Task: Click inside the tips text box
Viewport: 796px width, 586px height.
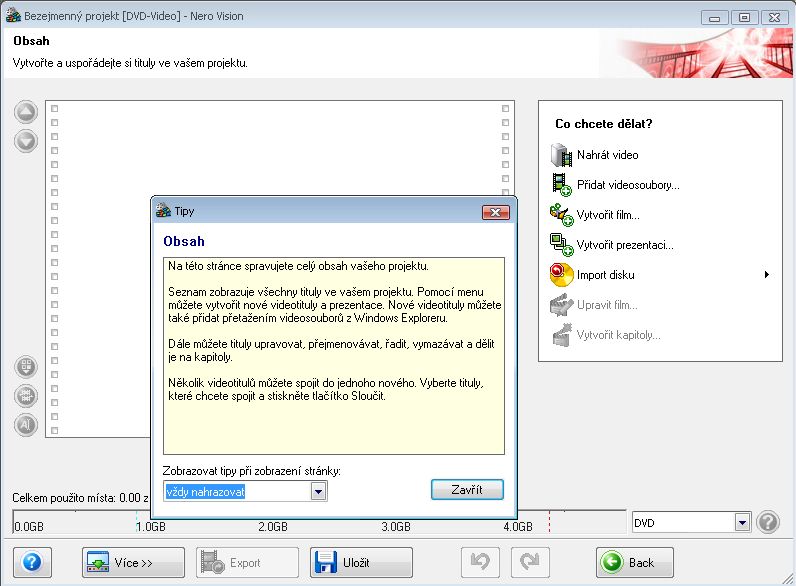Action: click(x=334, y=356)
